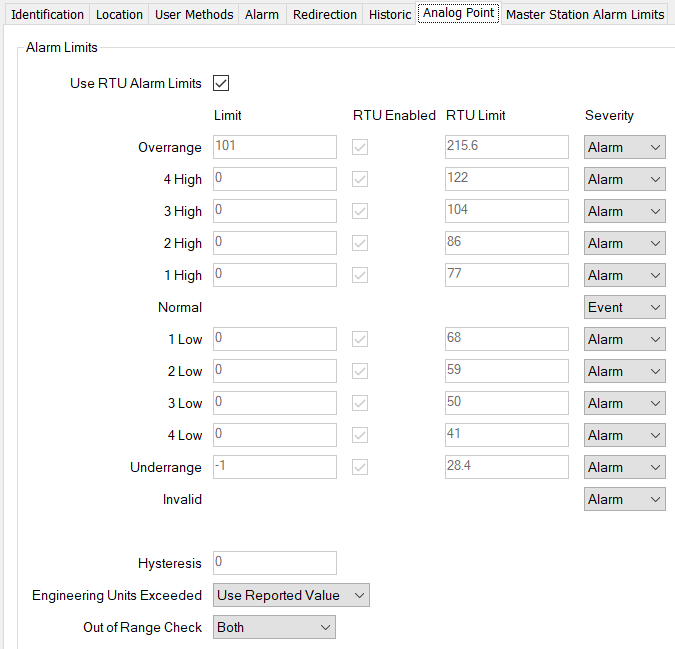
Task: Click the 2 High RTU Limit field
Action: 506,243
